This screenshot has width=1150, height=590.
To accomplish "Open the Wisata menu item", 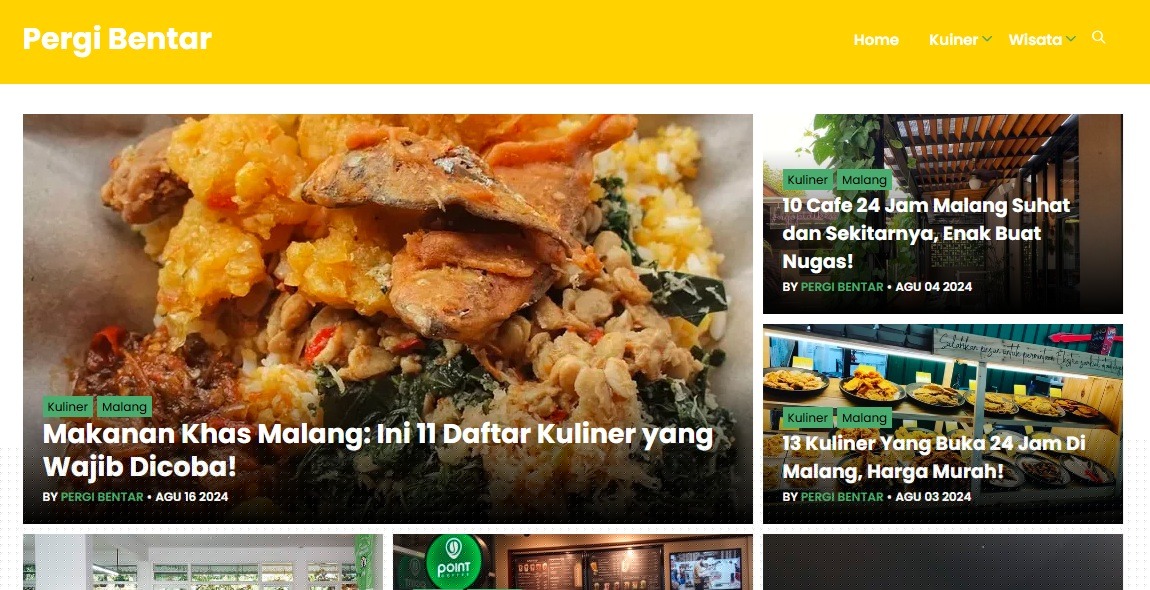I will tap(1035, 40).
